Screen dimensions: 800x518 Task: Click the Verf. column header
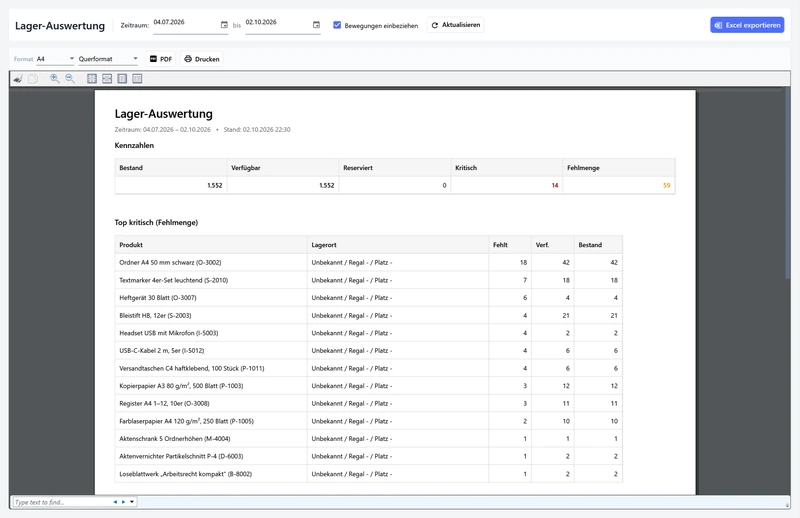pyautogui.click(x=553, y=245)
